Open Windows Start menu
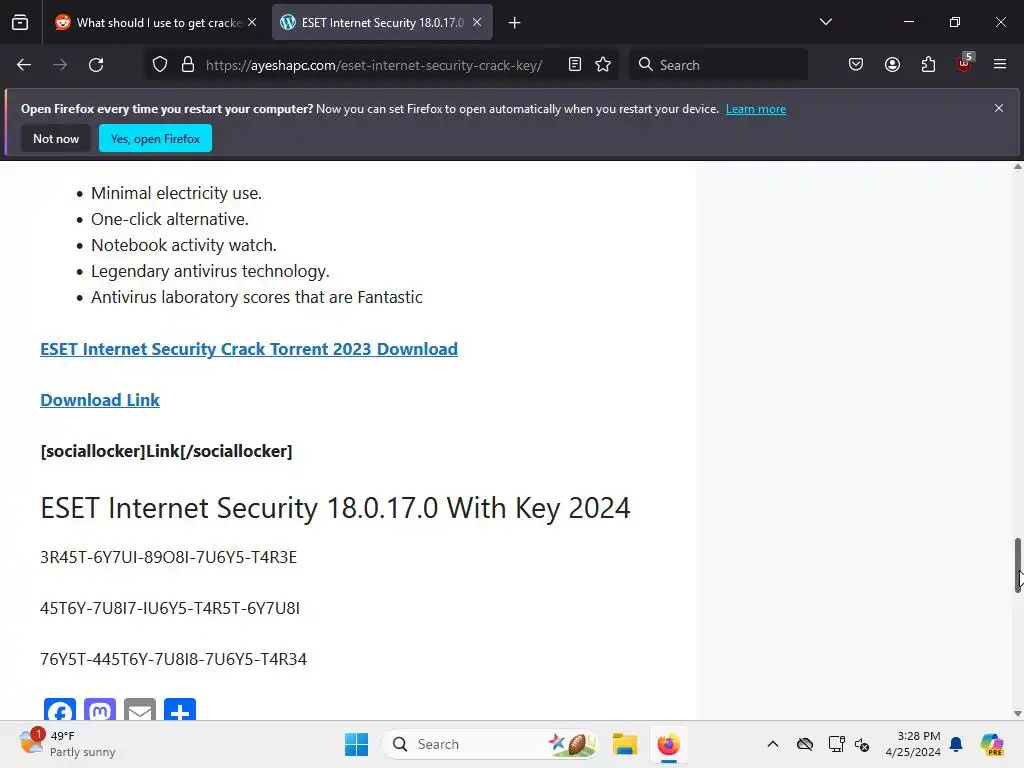Screen dimensions: 1024x768 [357, 744]
